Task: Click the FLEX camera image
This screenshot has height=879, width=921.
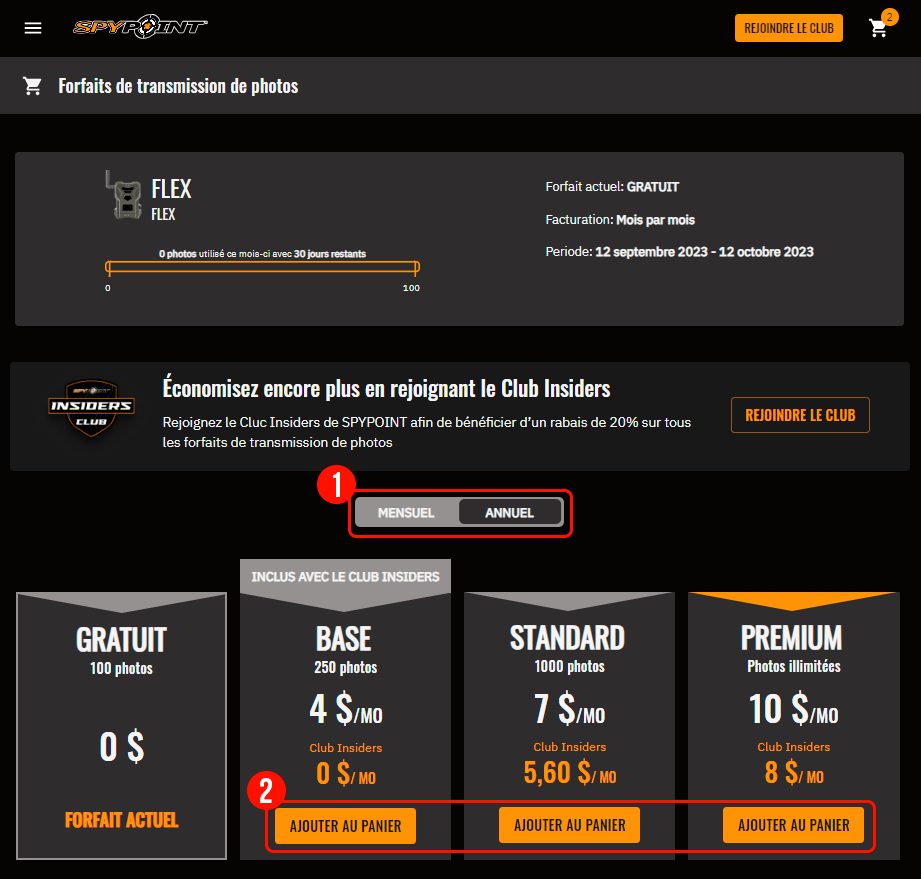Action: click(123, 195)
